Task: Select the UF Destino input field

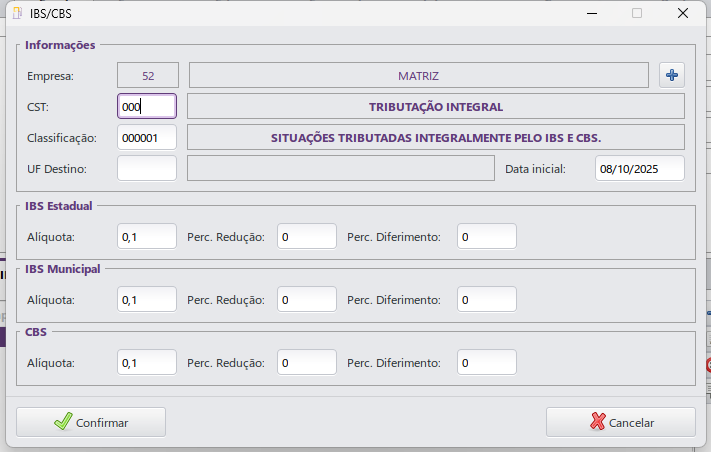Action: tap(147, 168)
